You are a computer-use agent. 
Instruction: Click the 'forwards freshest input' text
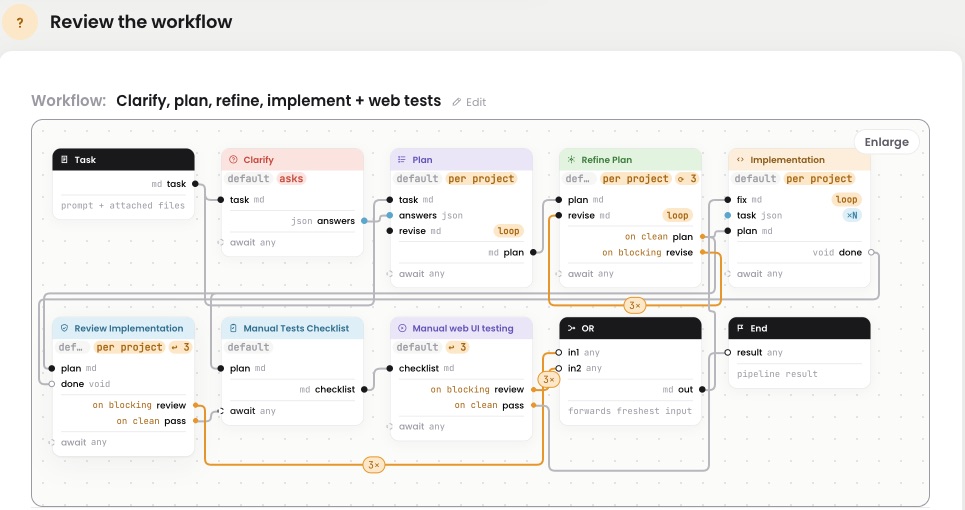click(630, 411)
